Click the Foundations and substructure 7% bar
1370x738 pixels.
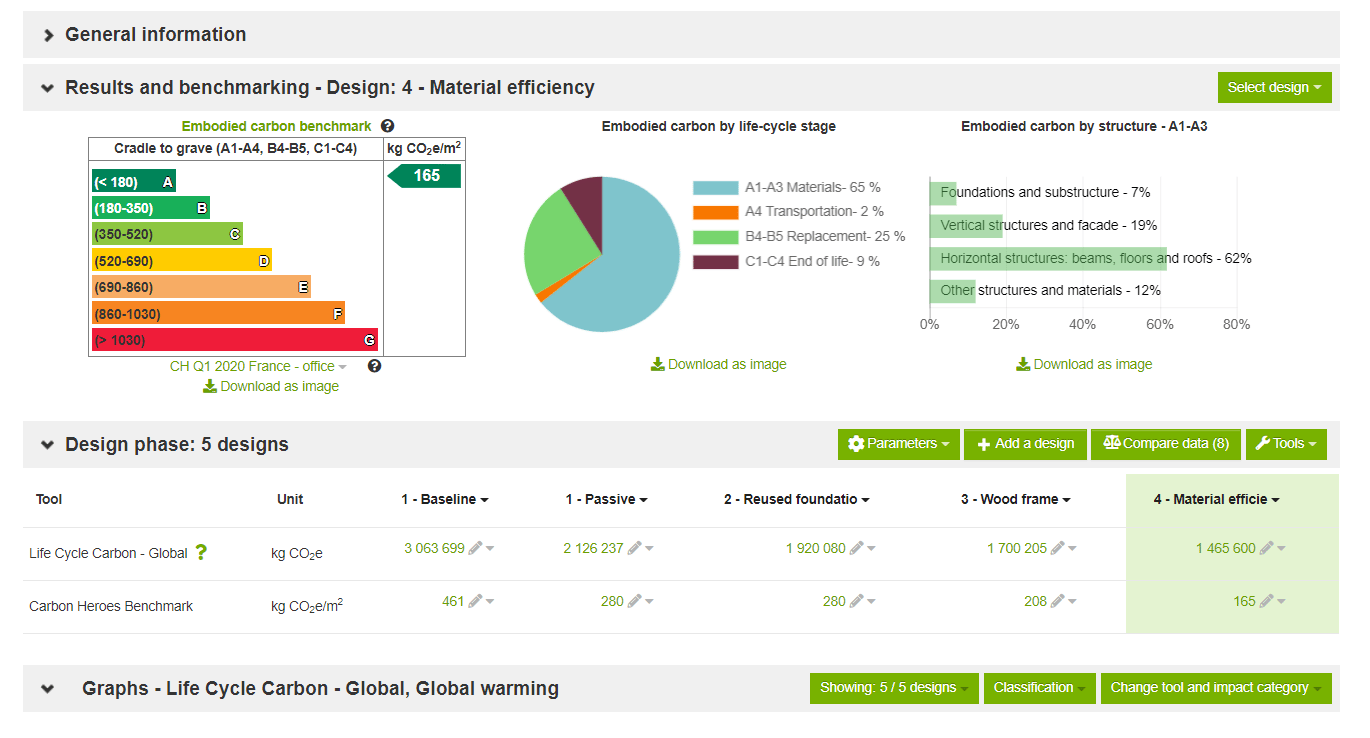click(943, 192)
